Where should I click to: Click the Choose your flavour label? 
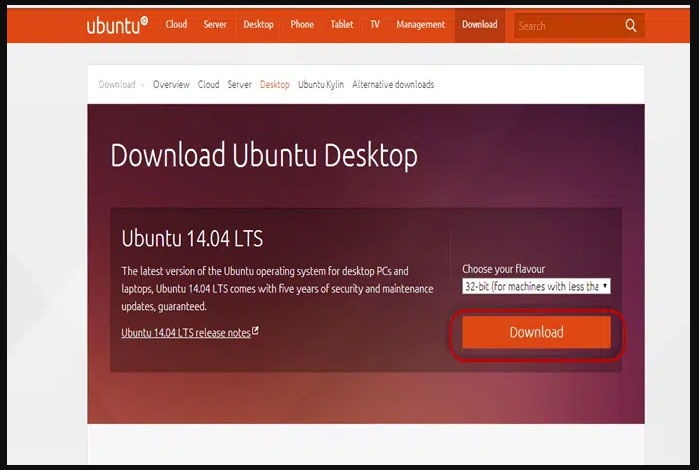pyautogui.click(x=503, y=269)
